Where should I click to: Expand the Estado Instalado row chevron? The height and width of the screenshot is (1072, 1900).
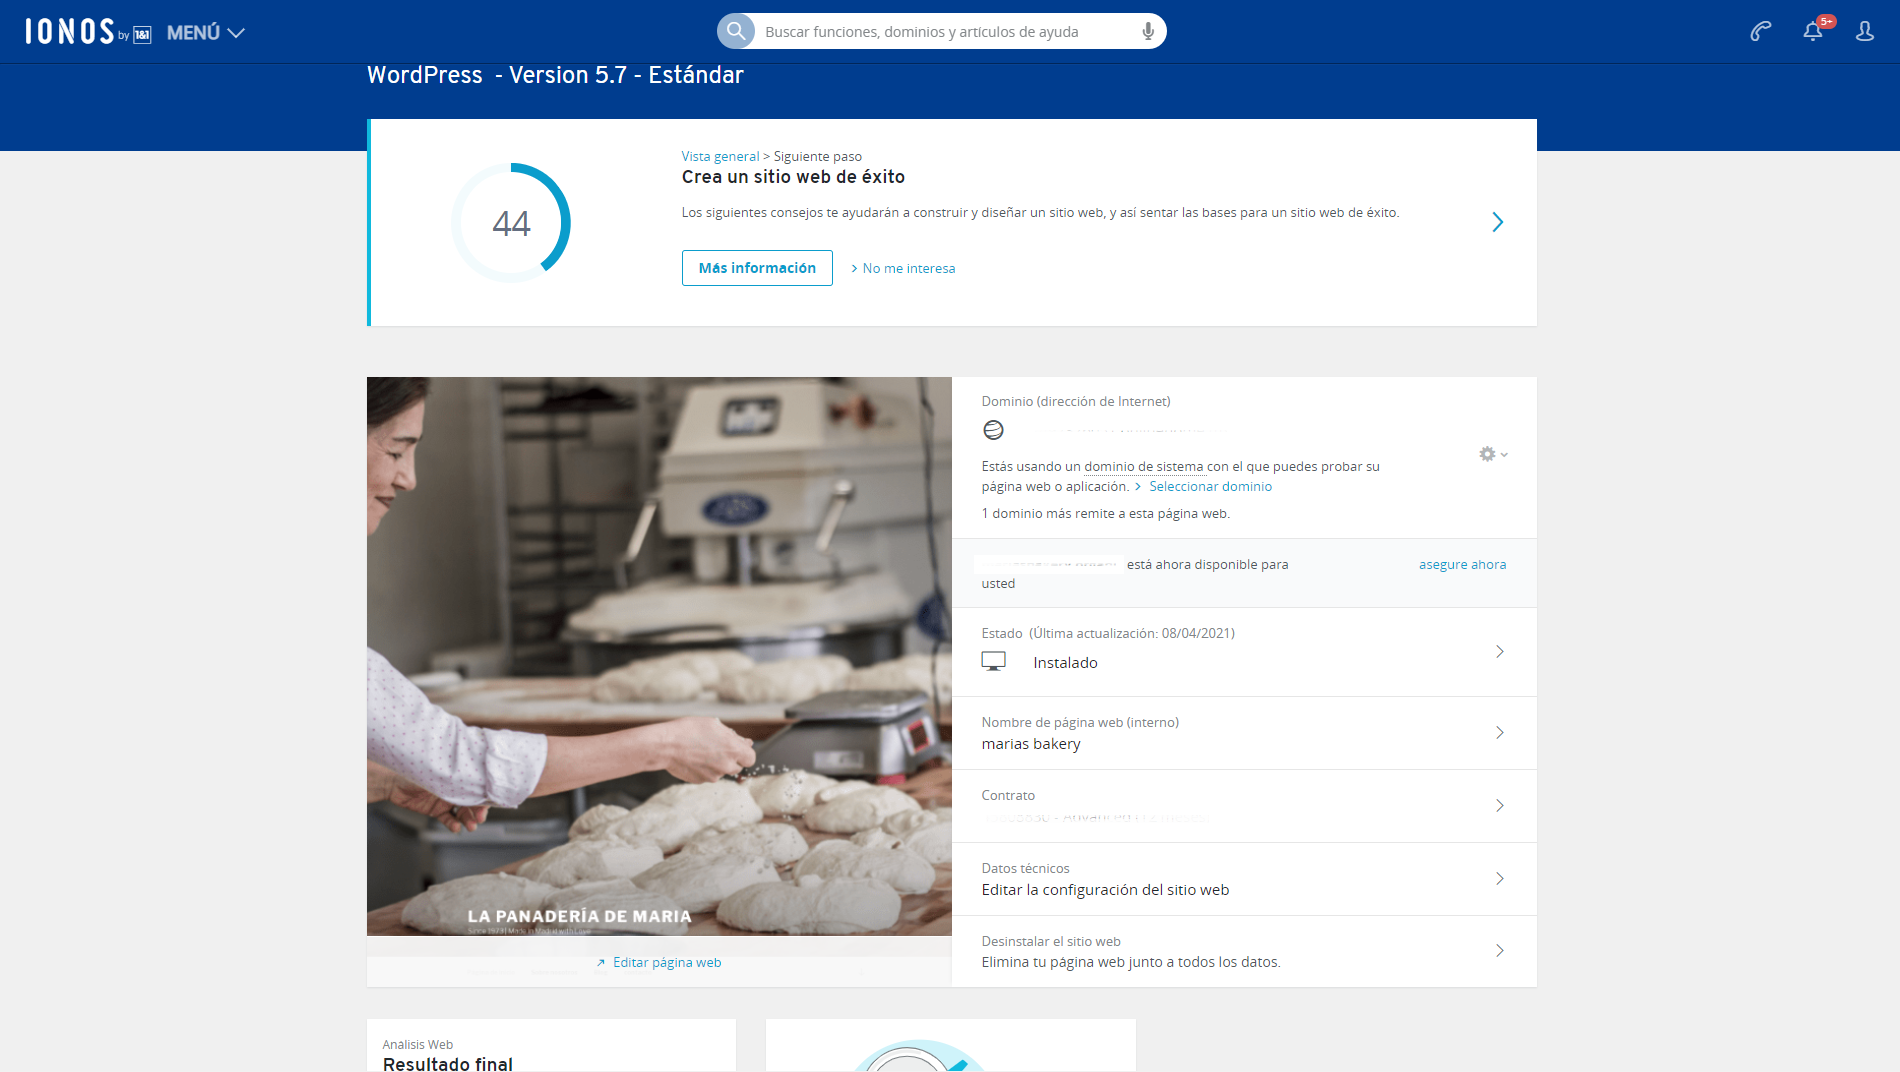(1499, 652)
